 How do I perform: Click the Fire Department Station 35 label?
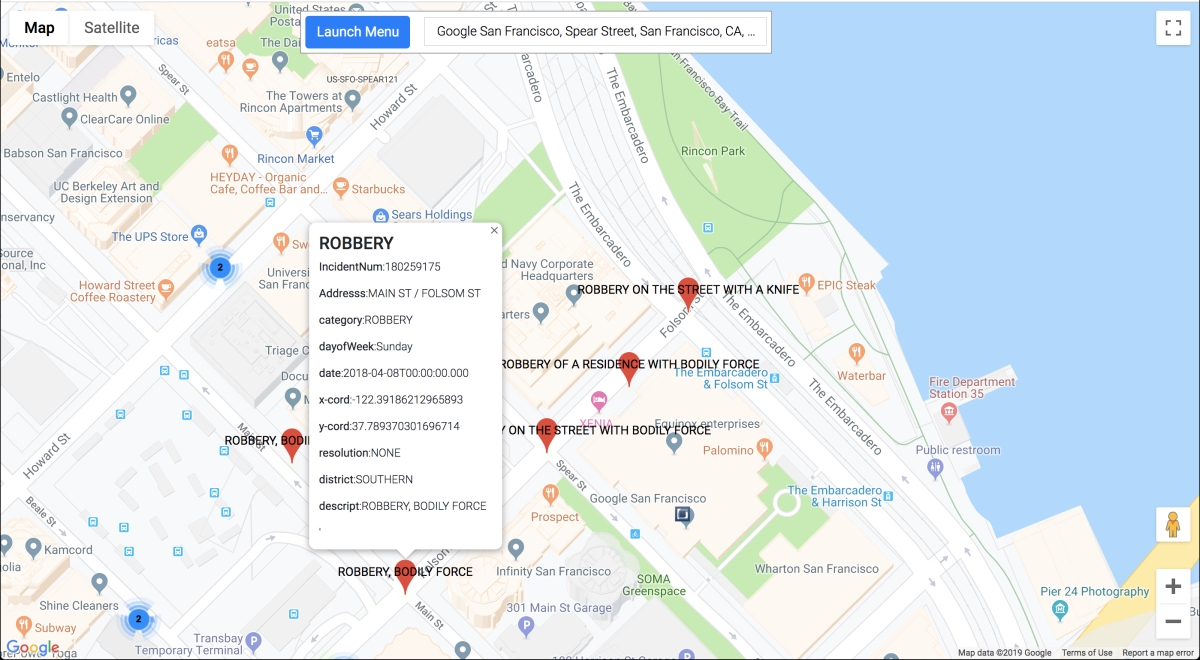pos(971,388)
